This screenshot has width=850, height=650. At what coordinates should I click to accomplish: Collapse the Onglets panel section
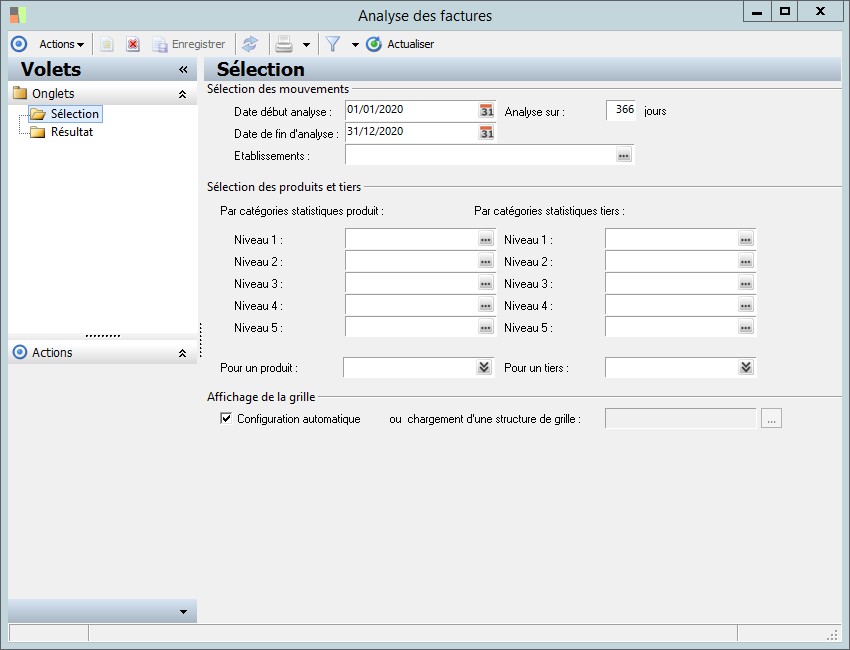point(182,94)
